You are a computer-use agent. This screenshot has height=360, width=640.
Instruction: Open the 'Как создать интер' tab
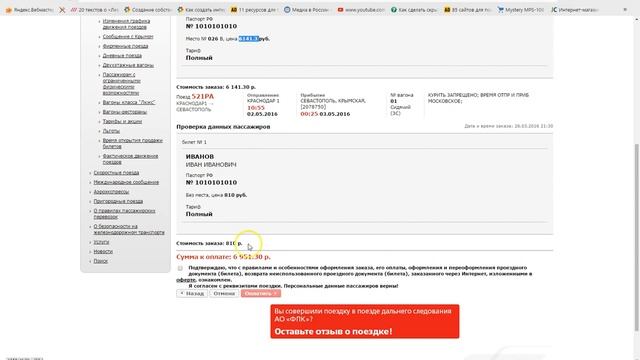[x=202, y=9]
